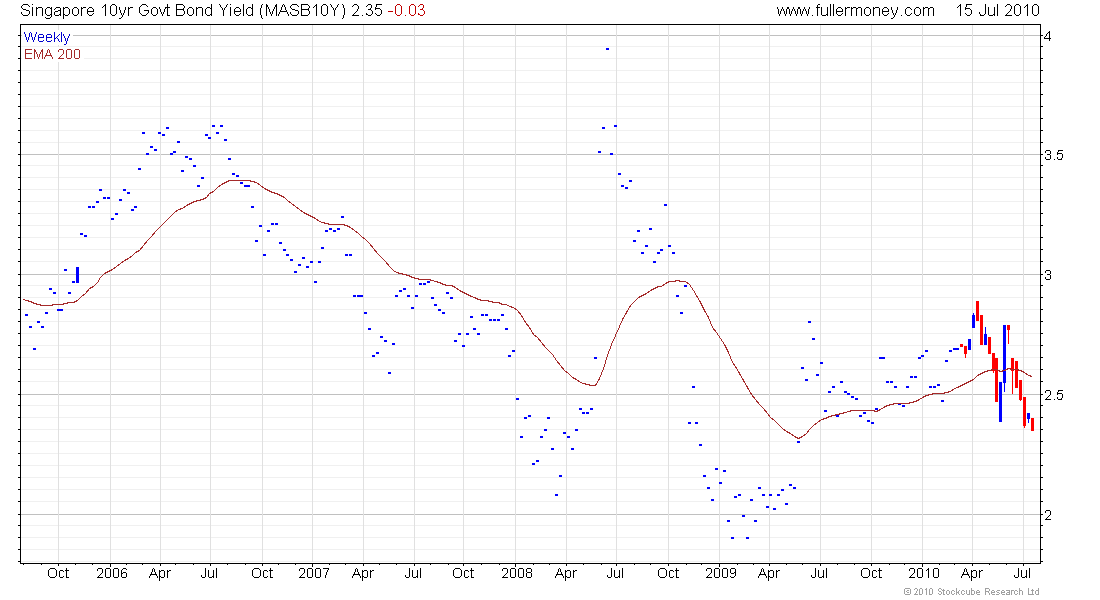
Task: Click the date '15 Jul 2010'
Action: coord(997,11)
